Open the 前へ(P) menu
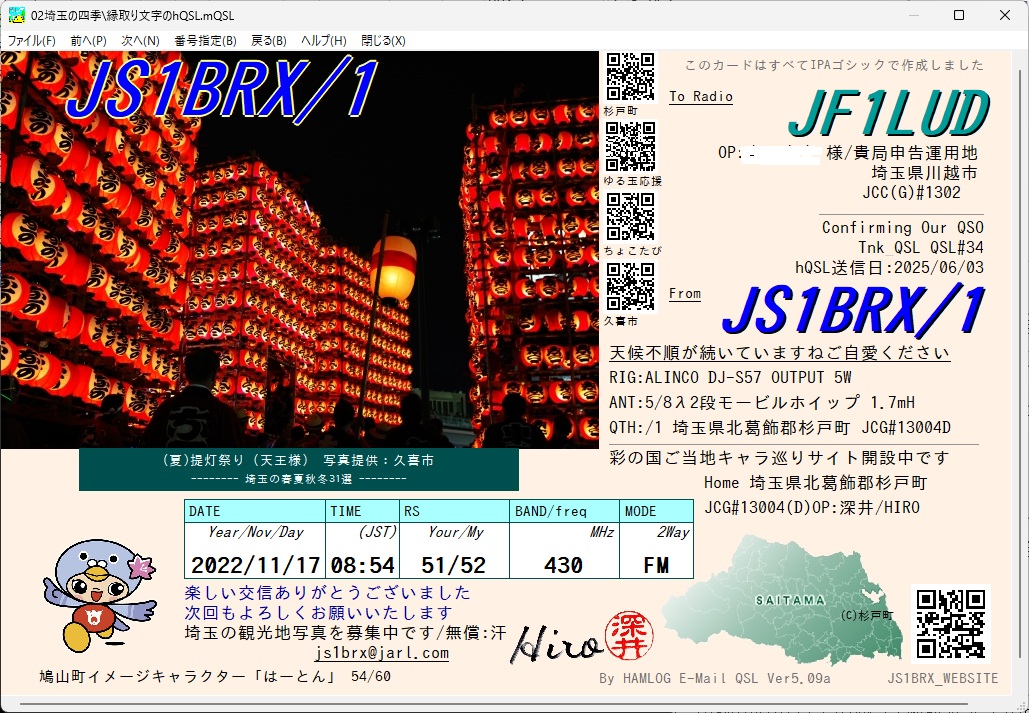1029x713 pixels. (88, 41)
